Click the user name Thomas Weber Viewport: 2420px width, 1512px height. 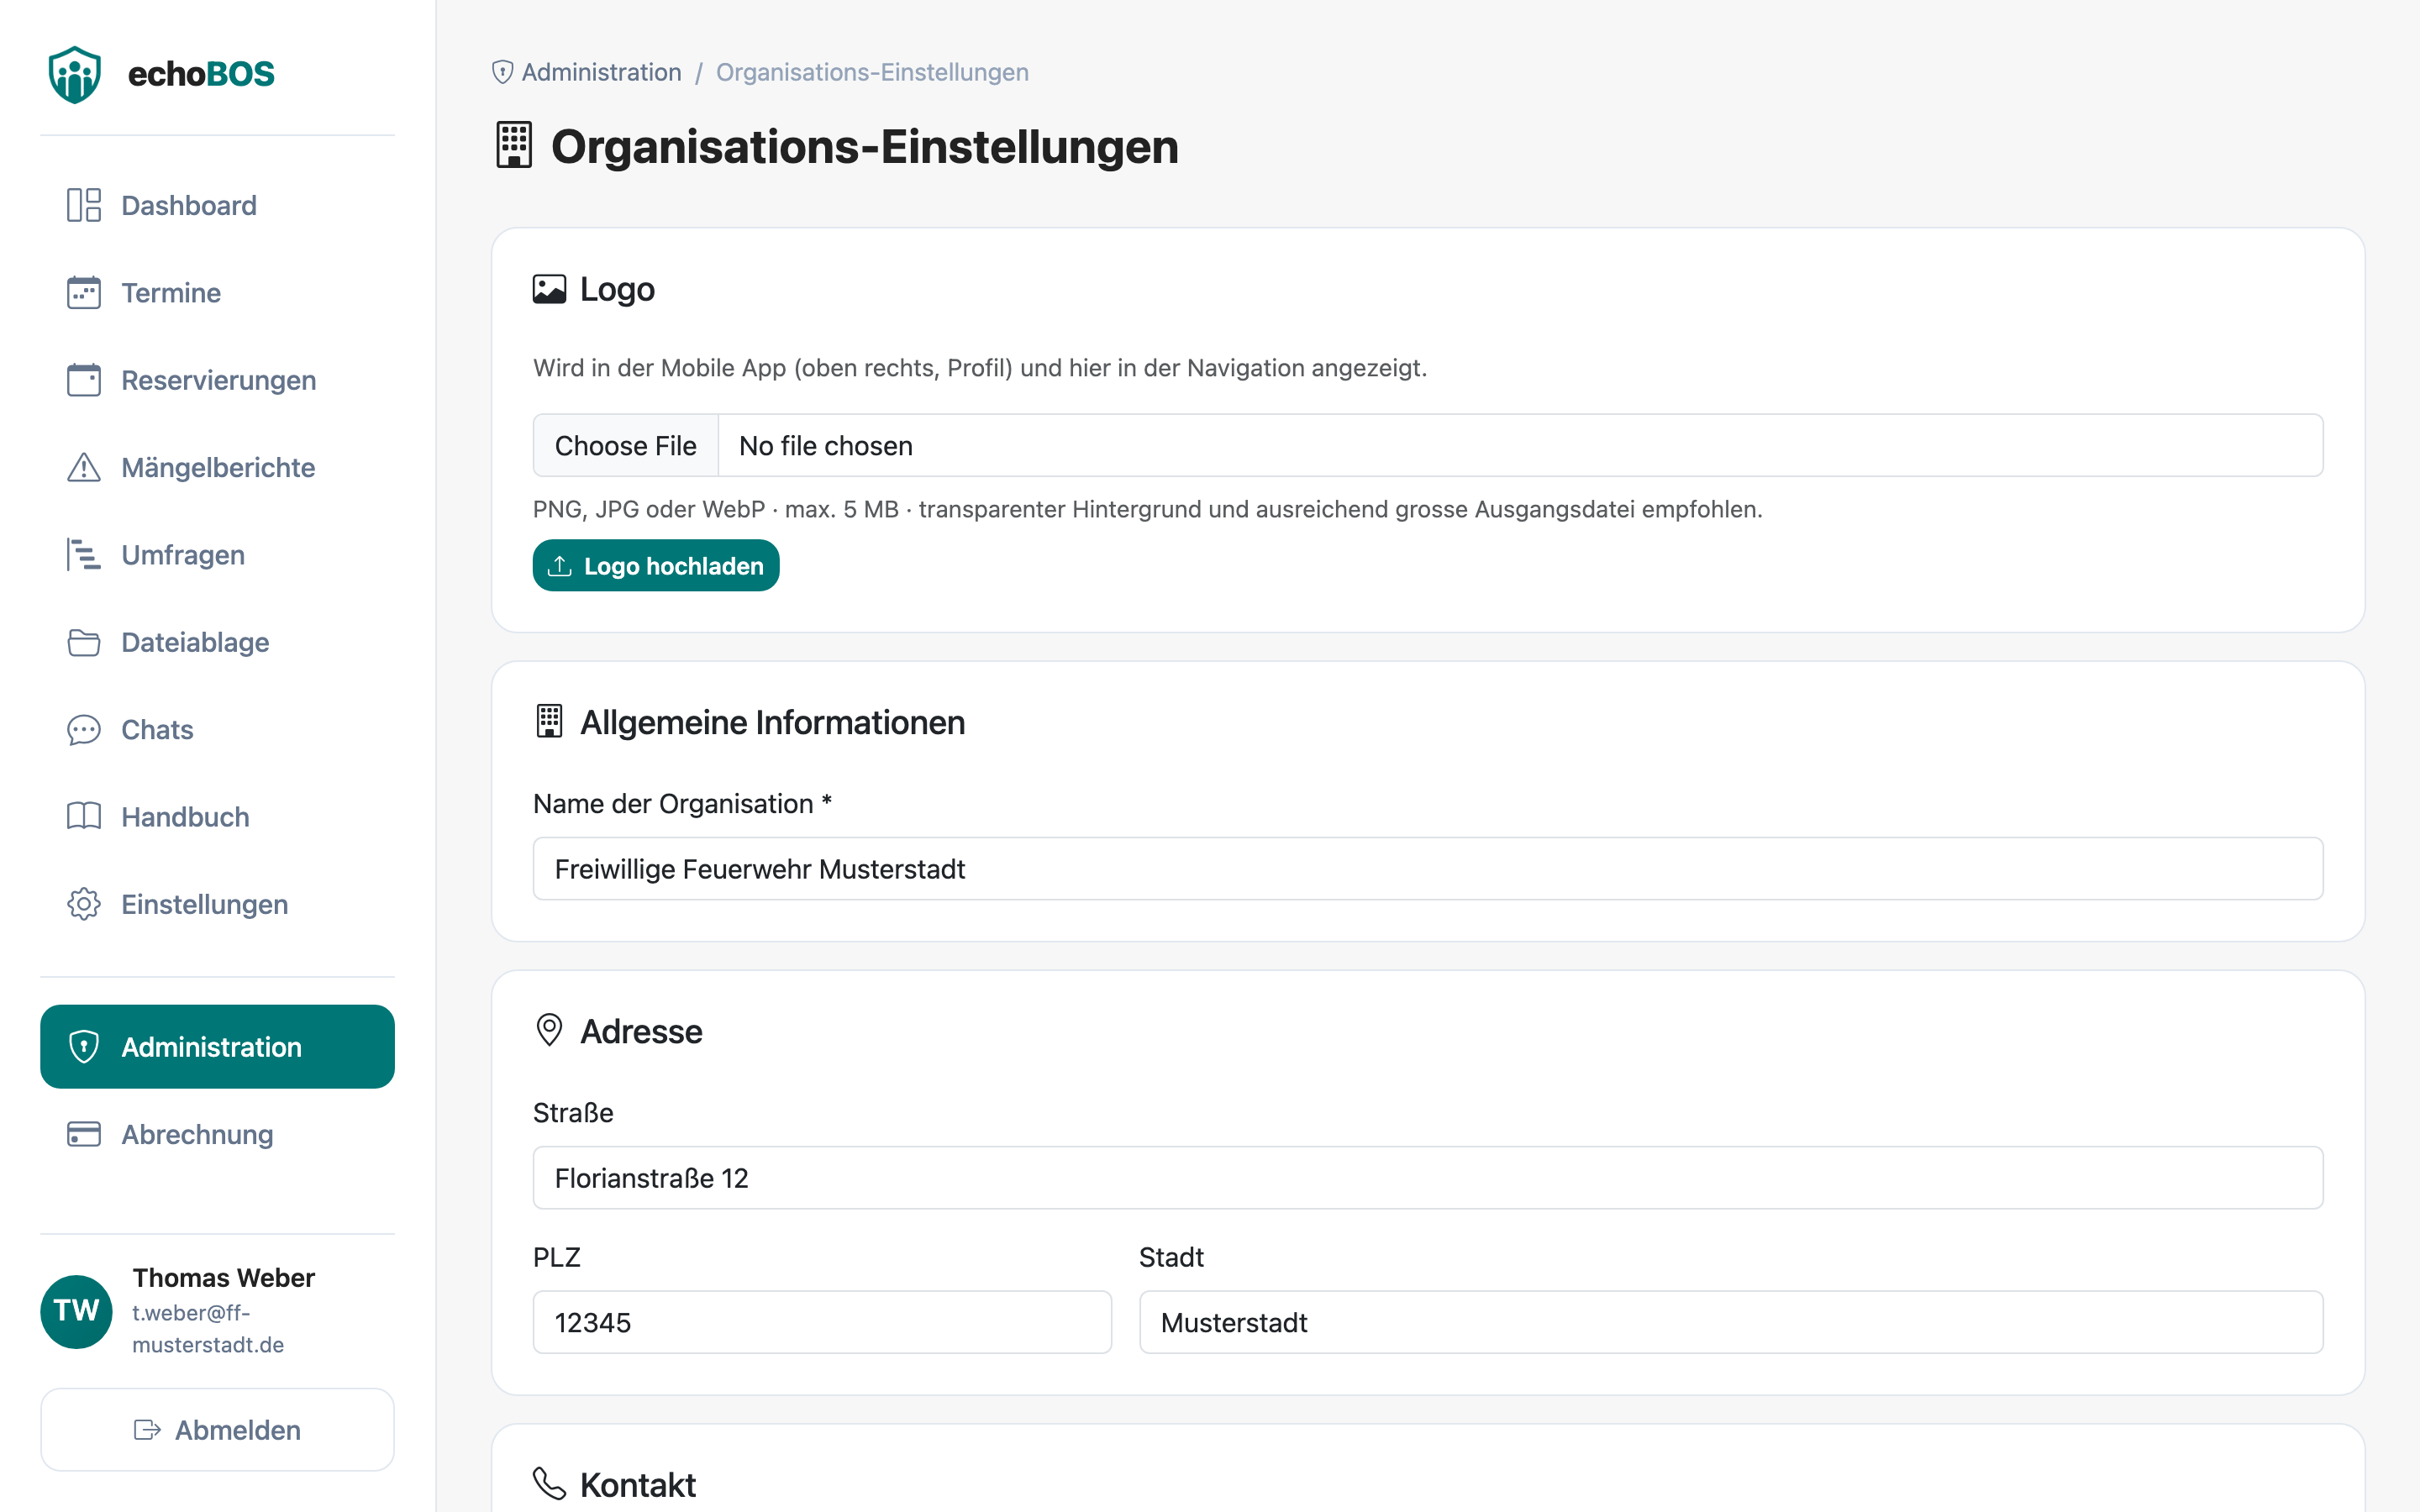[x=223, y=1277]
